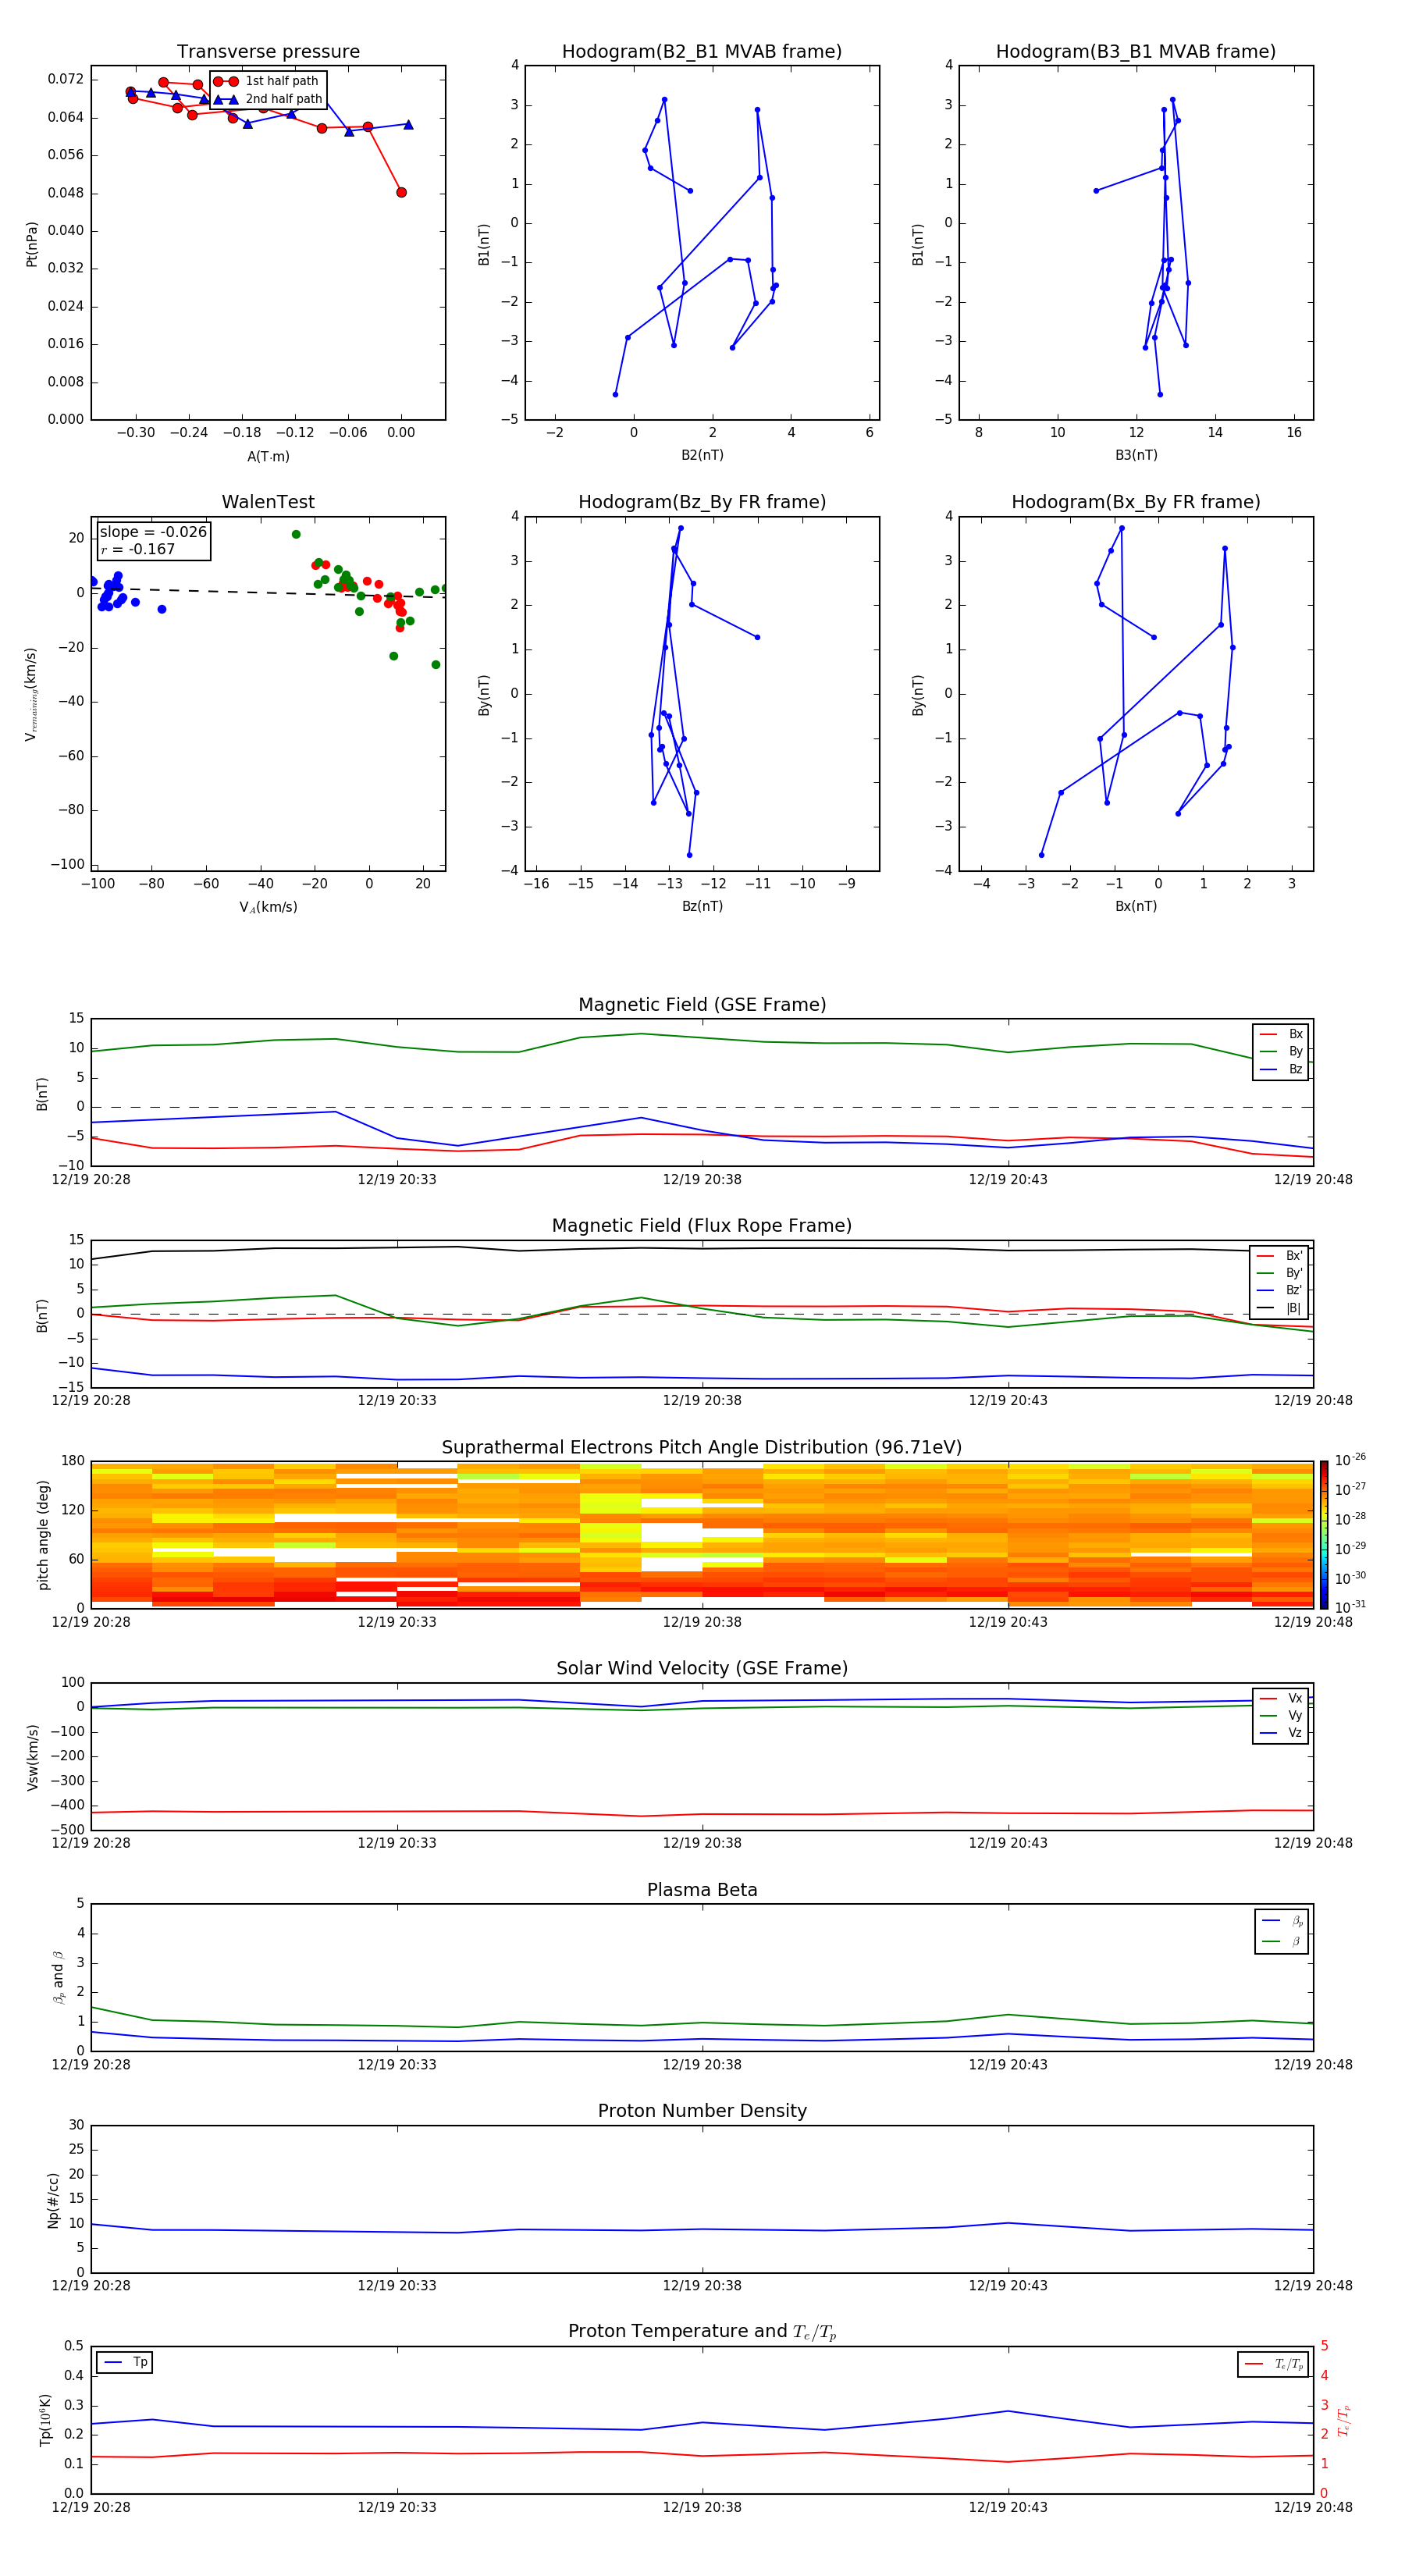Click the "Bx(nT)" x-axis label
This screenshot has width=1405, height=2576.
1136,906
